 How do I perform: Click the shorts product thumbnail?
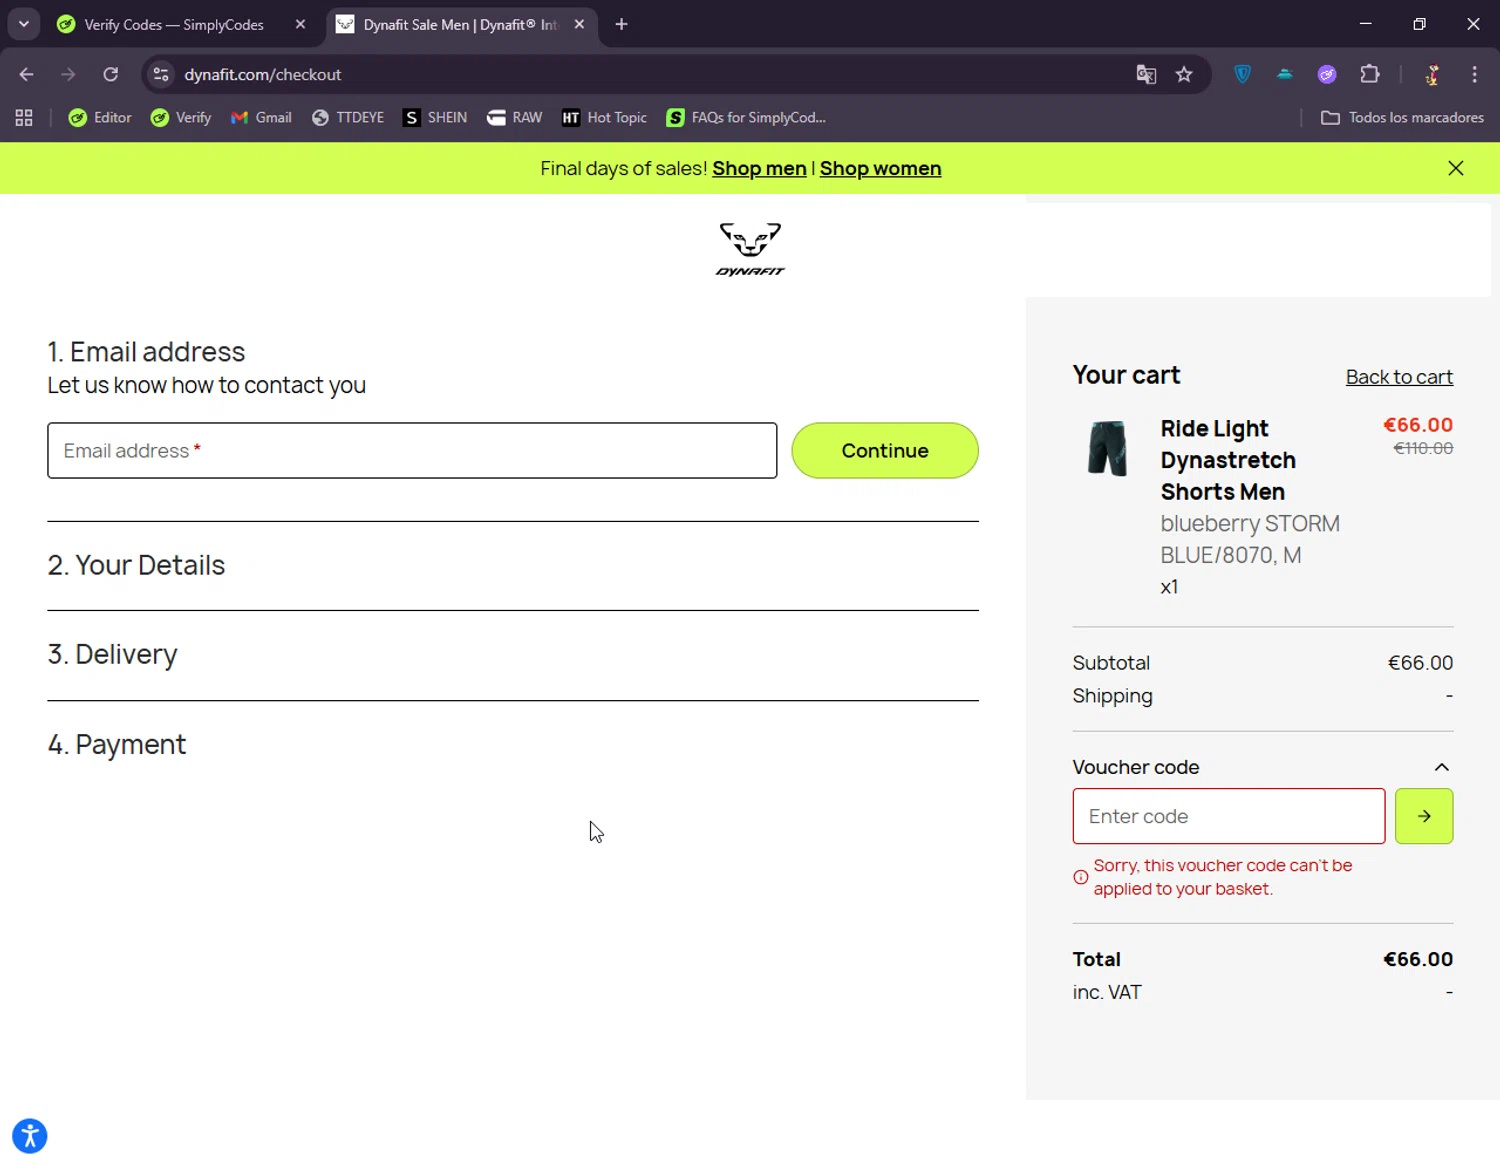click(1107, 447)
